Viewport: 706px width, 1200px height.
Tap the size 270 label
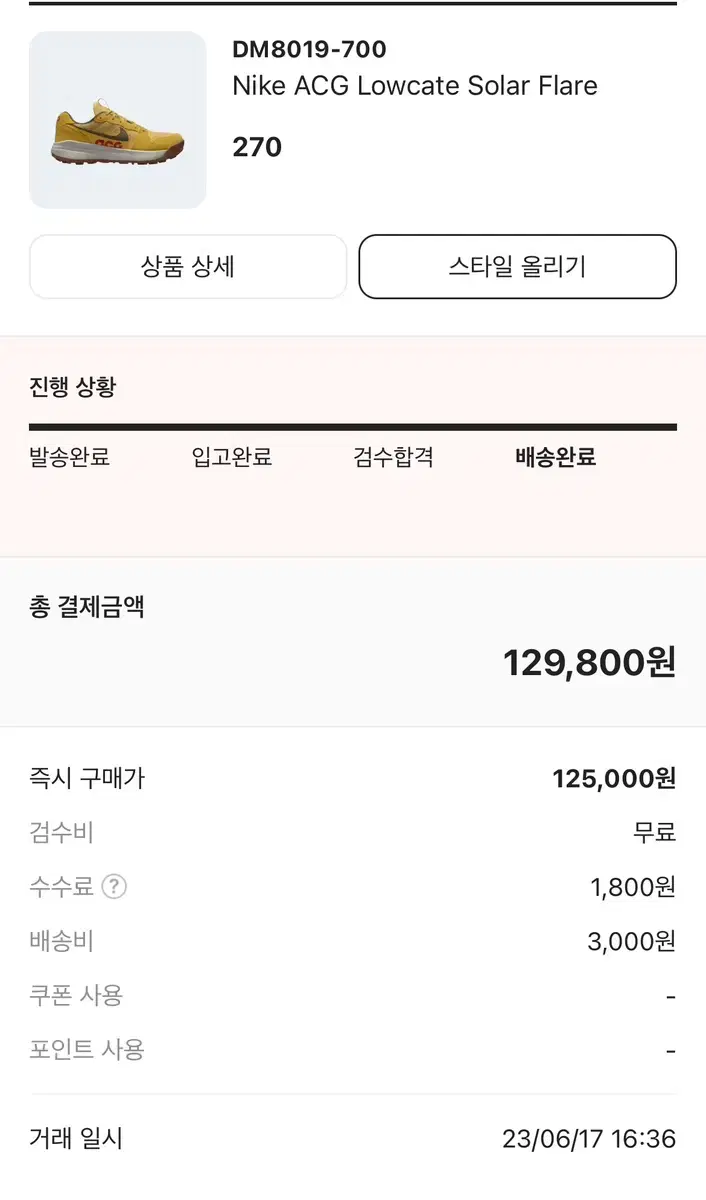pos(257,147)
